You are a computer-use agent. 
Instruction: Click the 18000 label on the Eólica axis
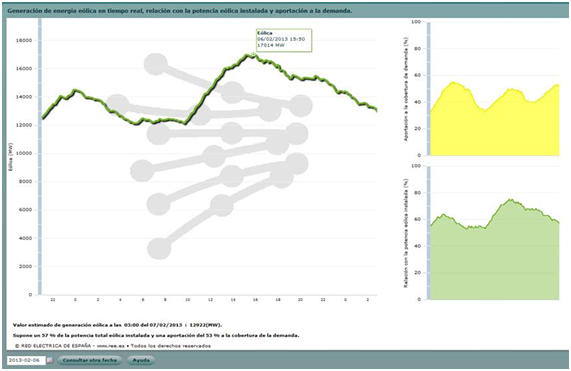pos(24,40)
